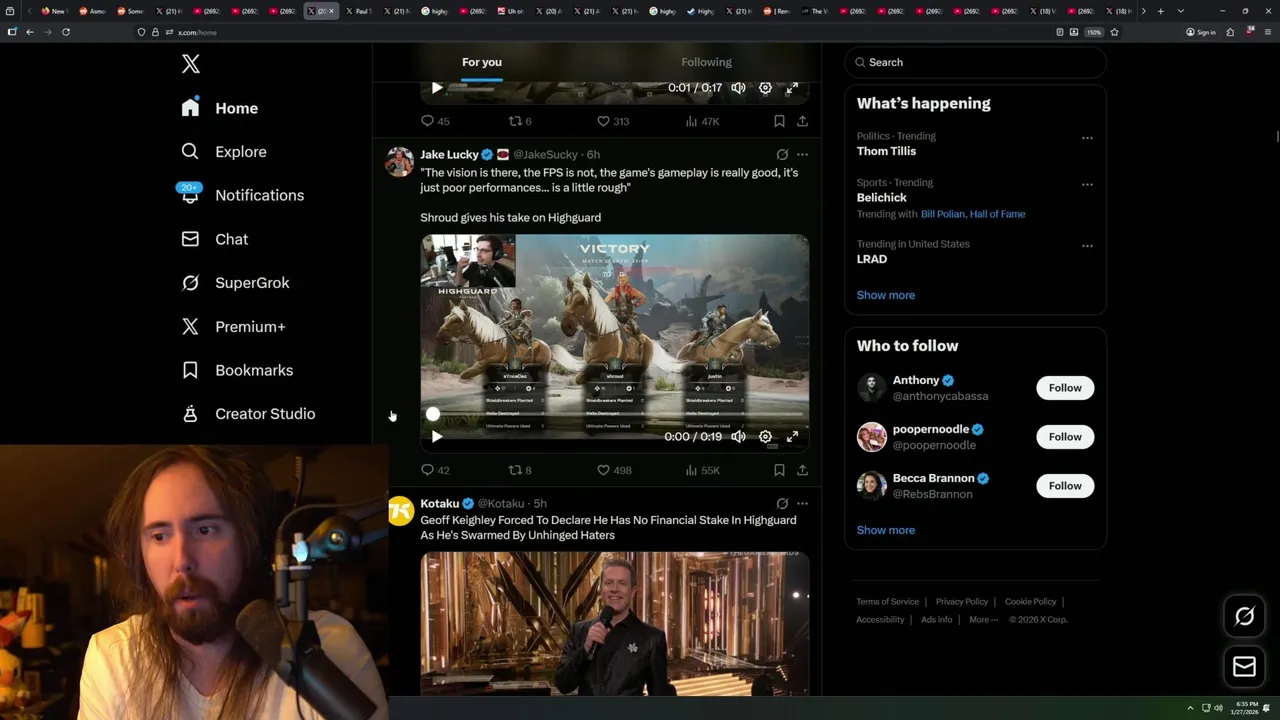Reply to Jake Lucky post with 42 replies
This screenshot has width=1280, height=720.
(435, 470)
